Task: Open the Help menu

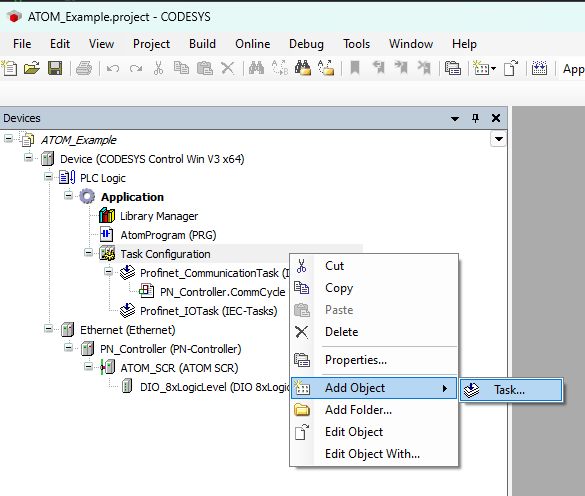Action: [464, 44]
